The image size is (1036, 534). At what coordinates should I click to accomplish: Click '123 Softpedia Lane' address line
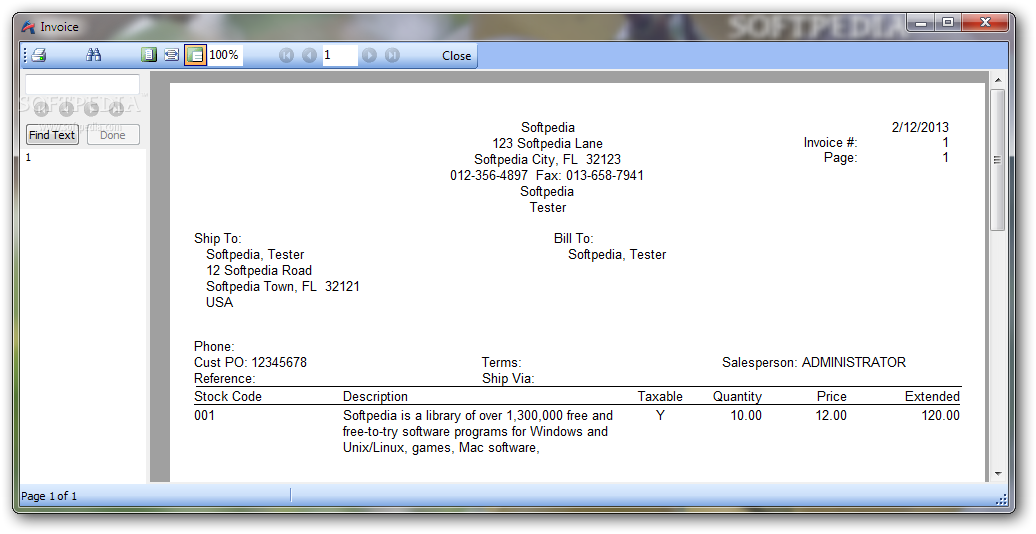(547, 143)
